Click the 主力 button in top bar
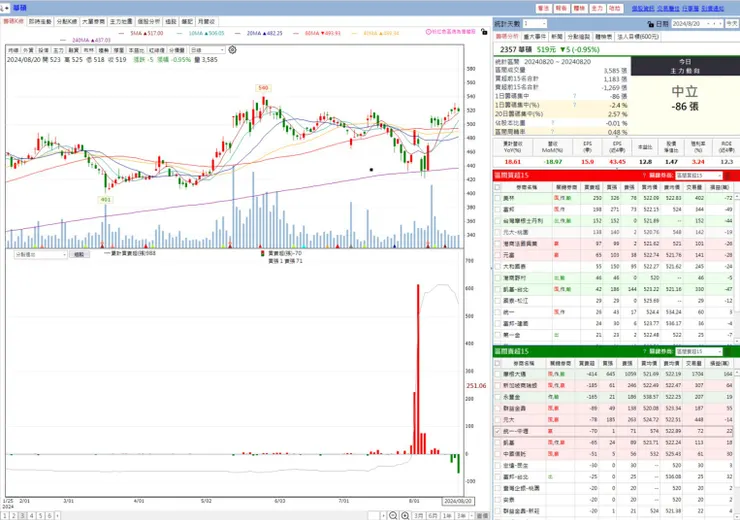The height and width of the screenshot is (520, 740). pos(597,8)
